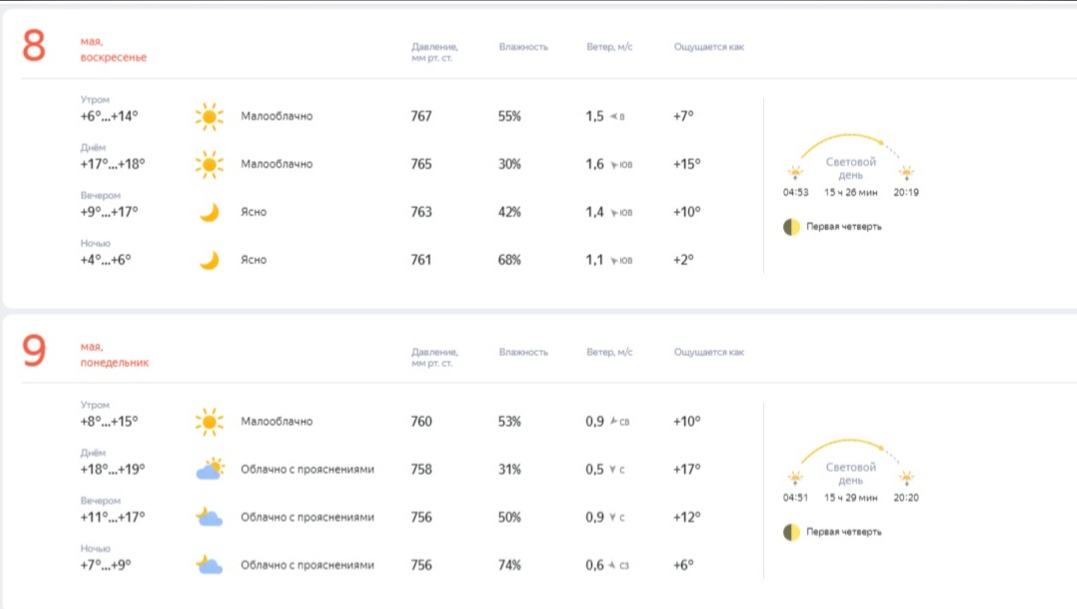Click the sun icon for May 8 morning
This screenshot has height=609, width=1077.
coord(208,117)
